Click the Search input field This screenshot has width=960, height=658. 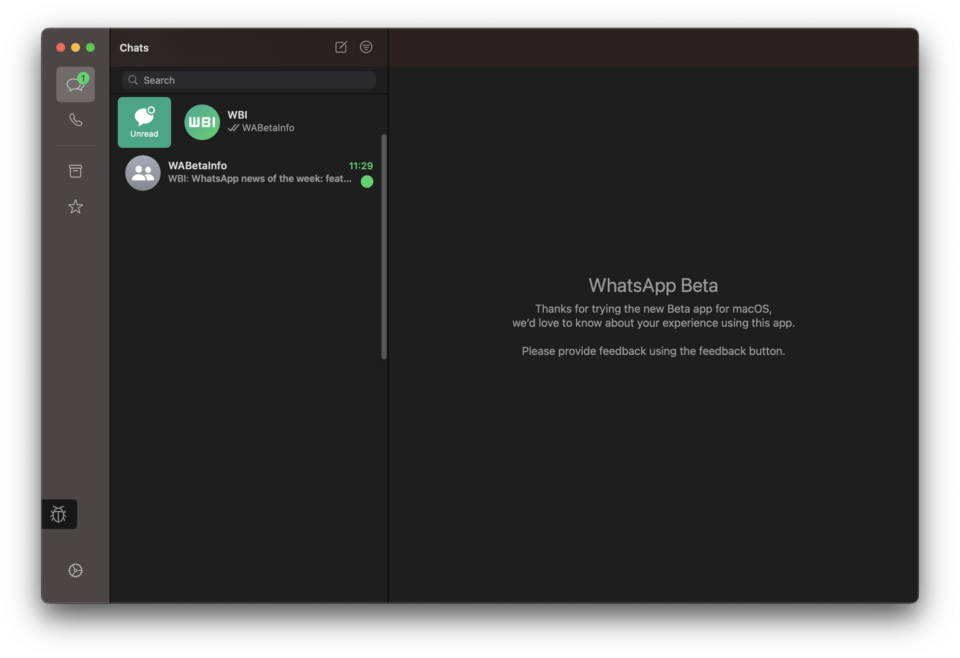[250, 80]
